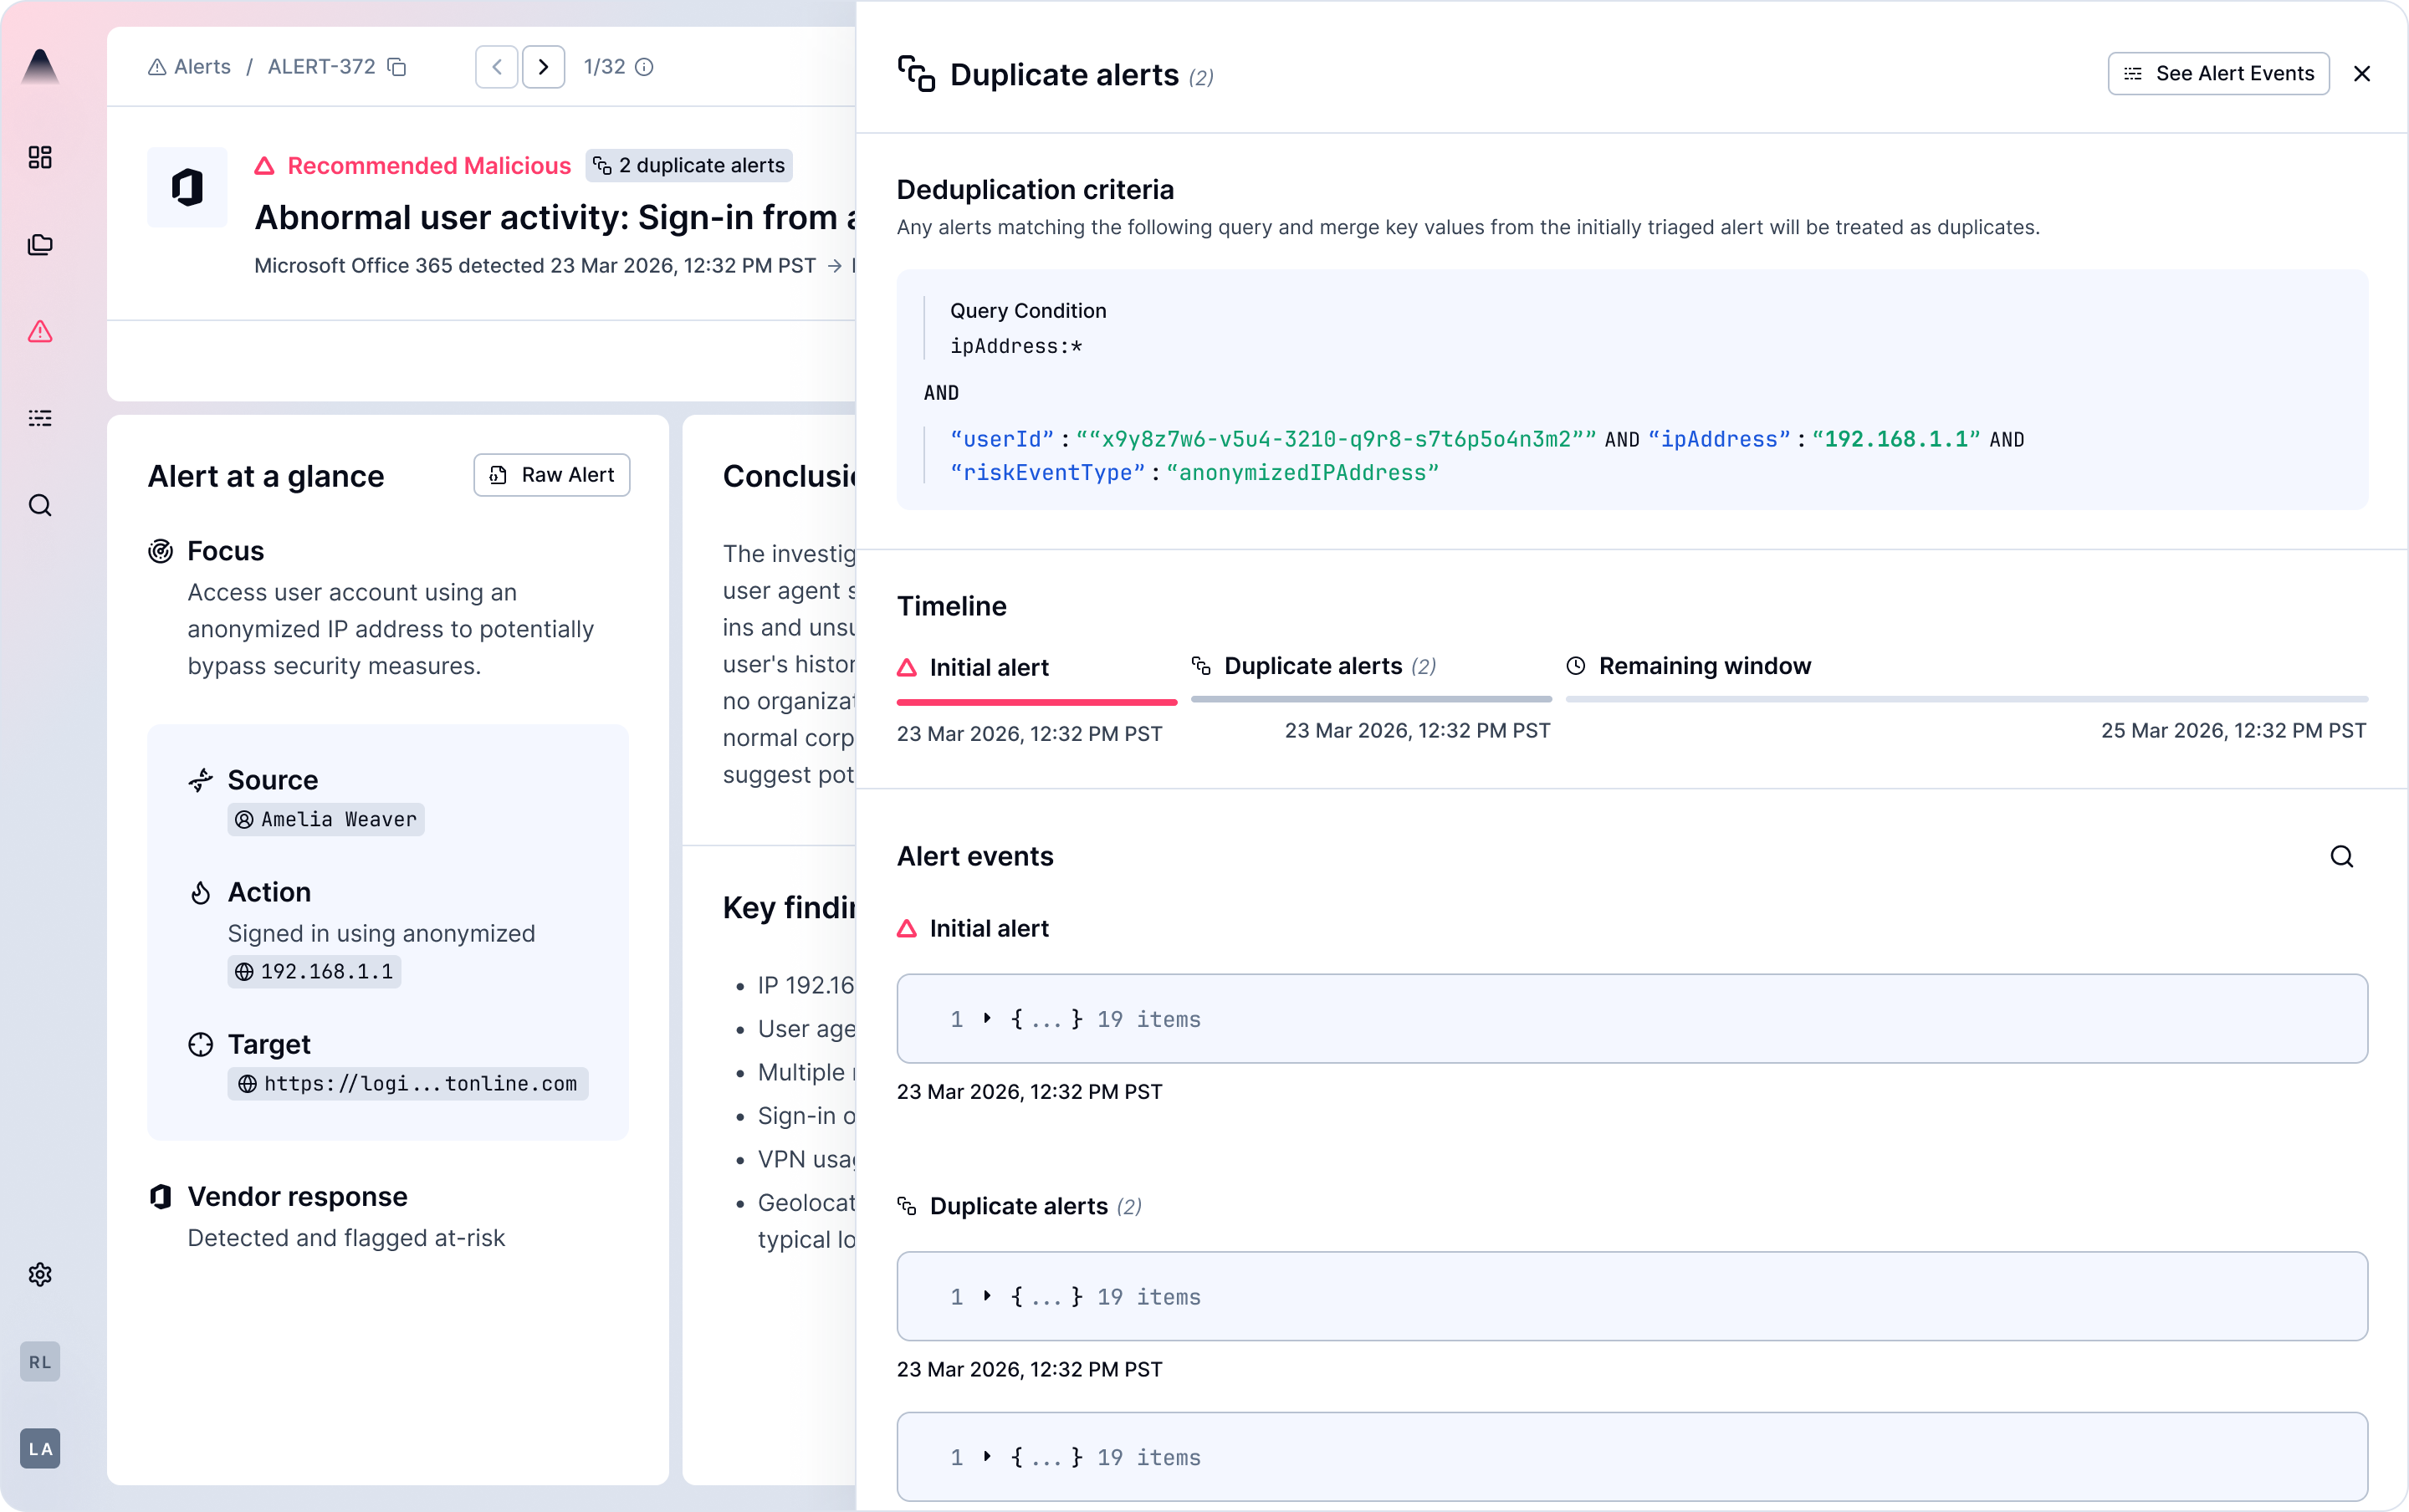Search alert events with magnifier icon
Image resolution: width=2409 pixels, height=1512 pixels.
pyautogui.click(x=2341, y=856)
